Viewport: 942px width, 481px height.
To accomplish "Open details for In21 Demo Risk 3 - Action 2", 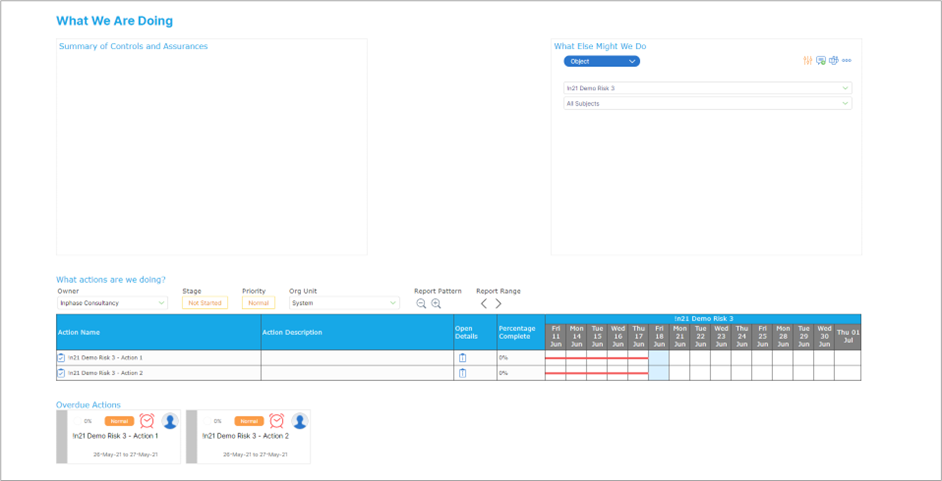I will point(462,373).
